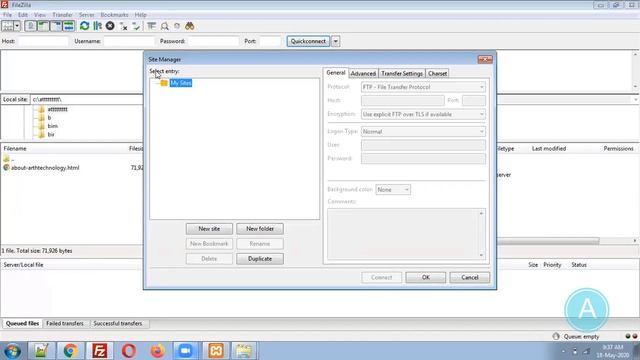The image size is (640, 360).
Task: Open Firefox from the taskbar
Action: point(158,351)
